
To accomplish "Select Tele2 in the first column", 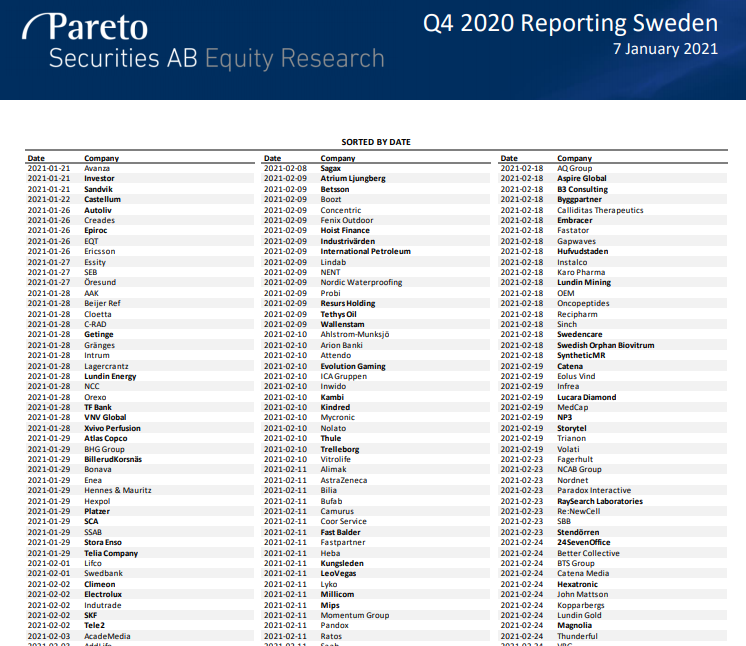I will pos(95,625).
